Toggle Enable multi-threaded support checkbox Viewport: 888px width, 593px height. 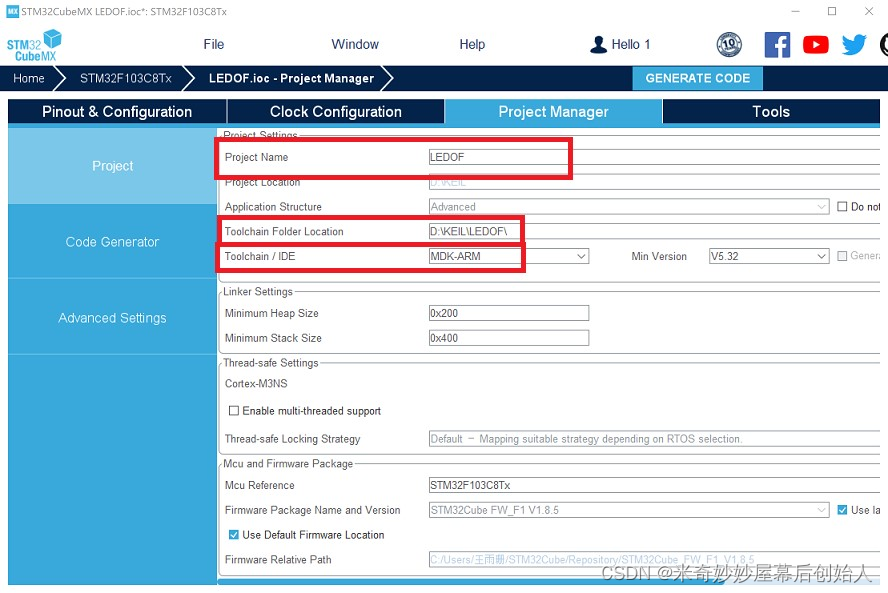click(x=233, y=411)
